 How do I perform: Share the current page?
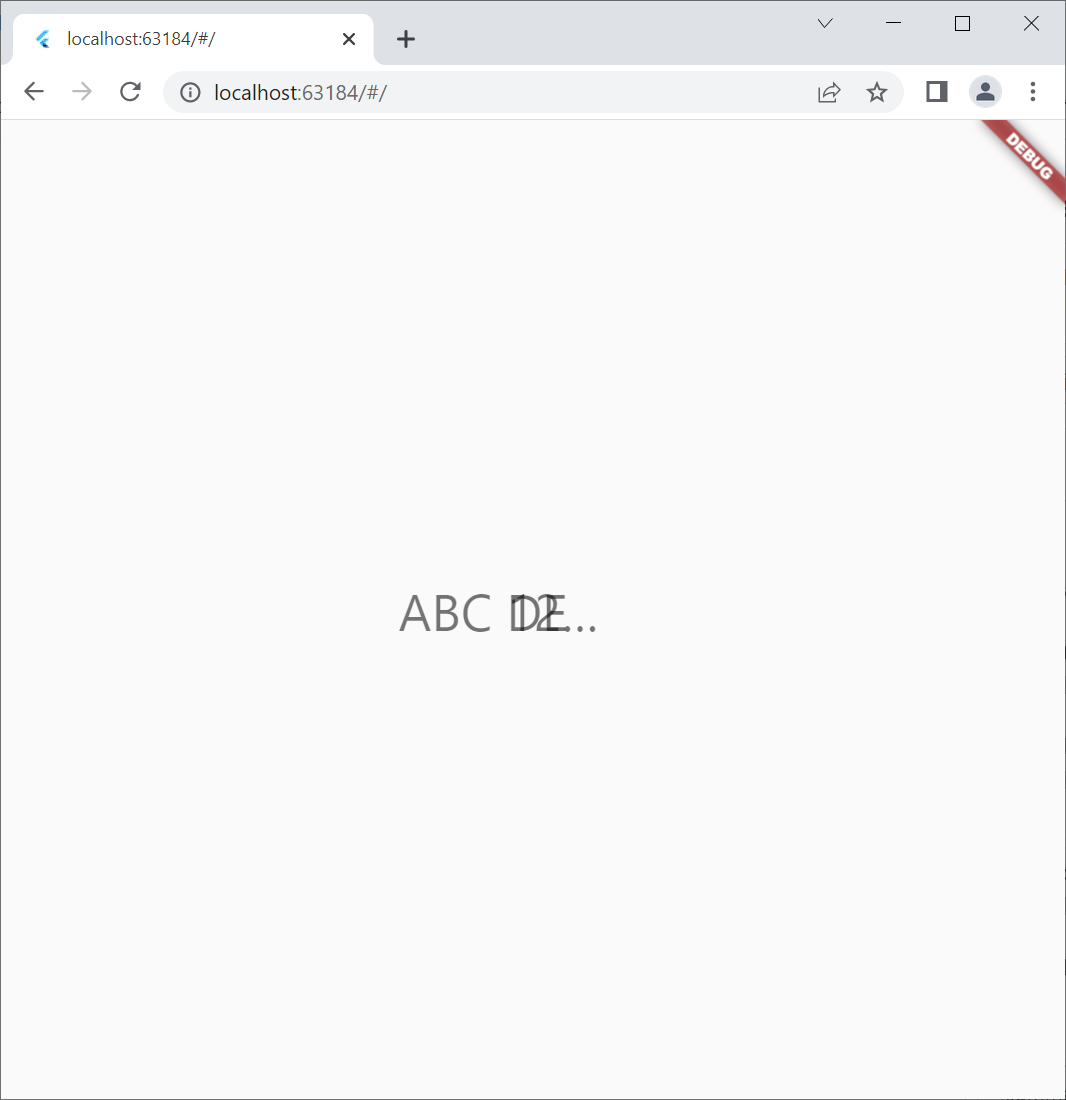(x=829, y=91)
